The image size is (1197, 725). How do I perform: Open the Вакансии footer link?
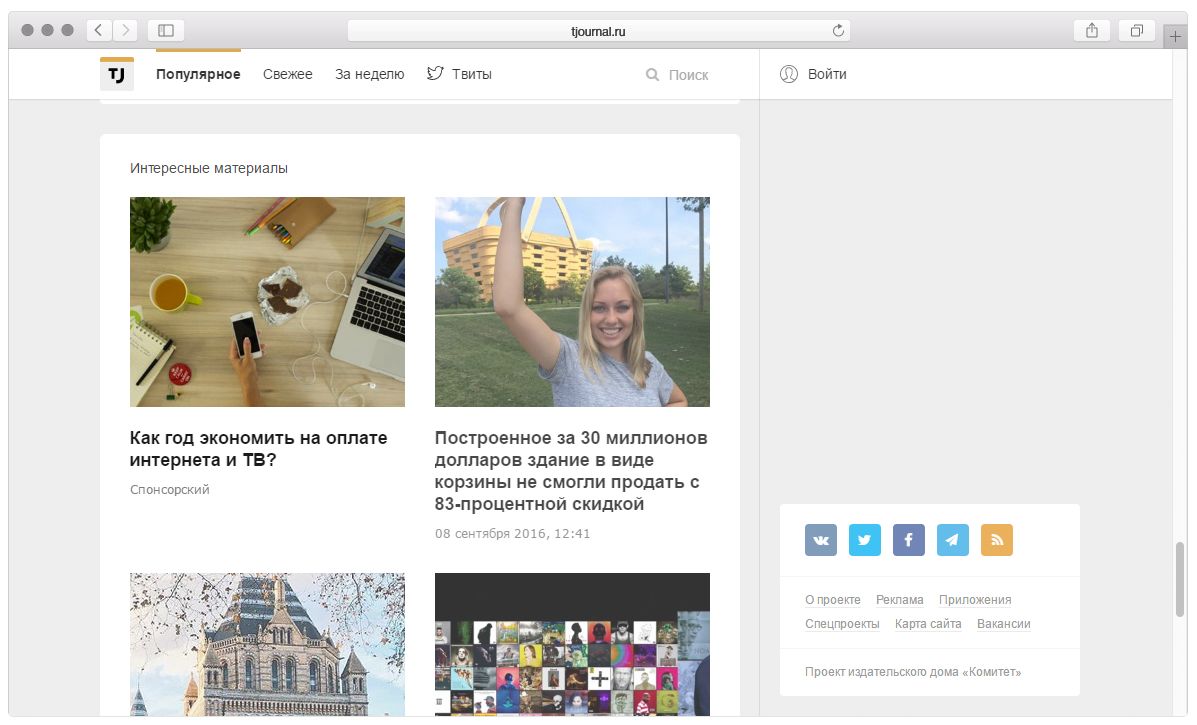1004,624
